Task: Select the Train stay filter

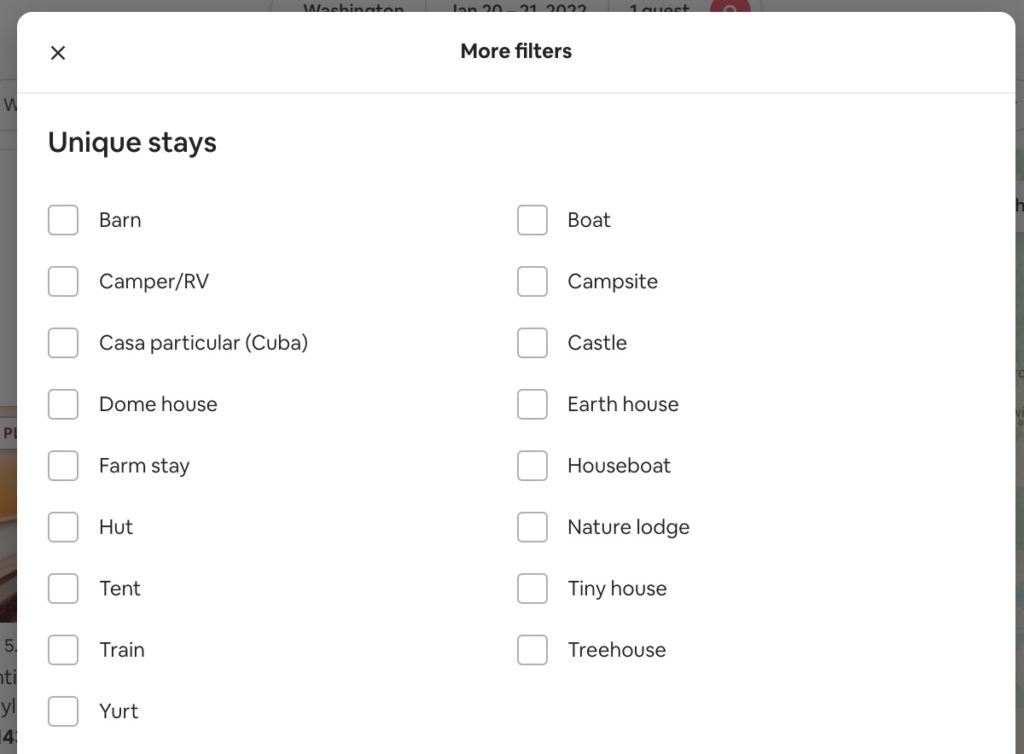Action: tap(63, 649)
